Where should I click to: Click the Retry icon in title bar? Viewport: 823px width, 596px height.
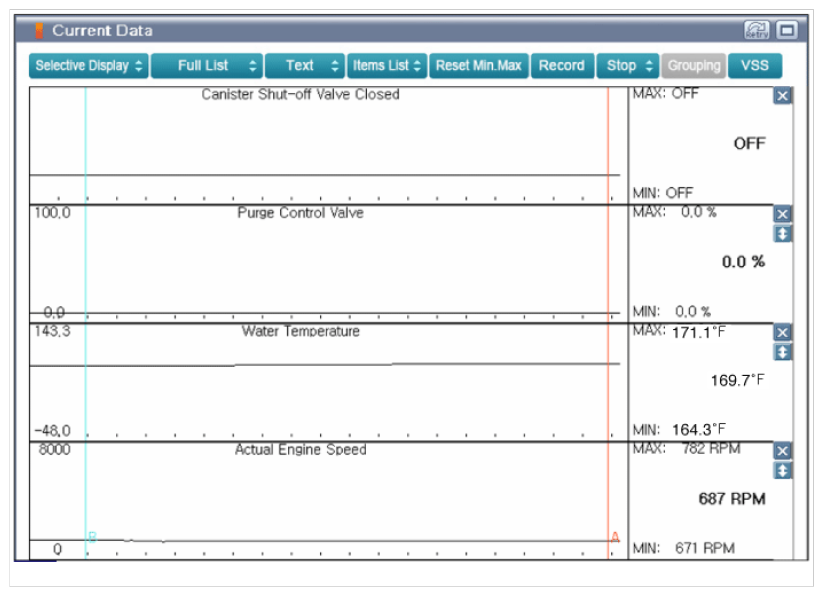tap(757, 30)
